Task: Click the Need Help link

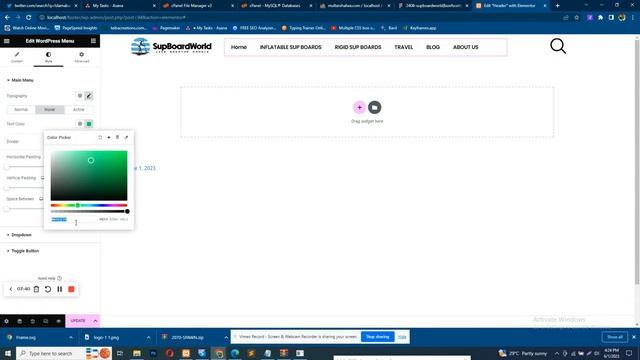Action: 49,278
